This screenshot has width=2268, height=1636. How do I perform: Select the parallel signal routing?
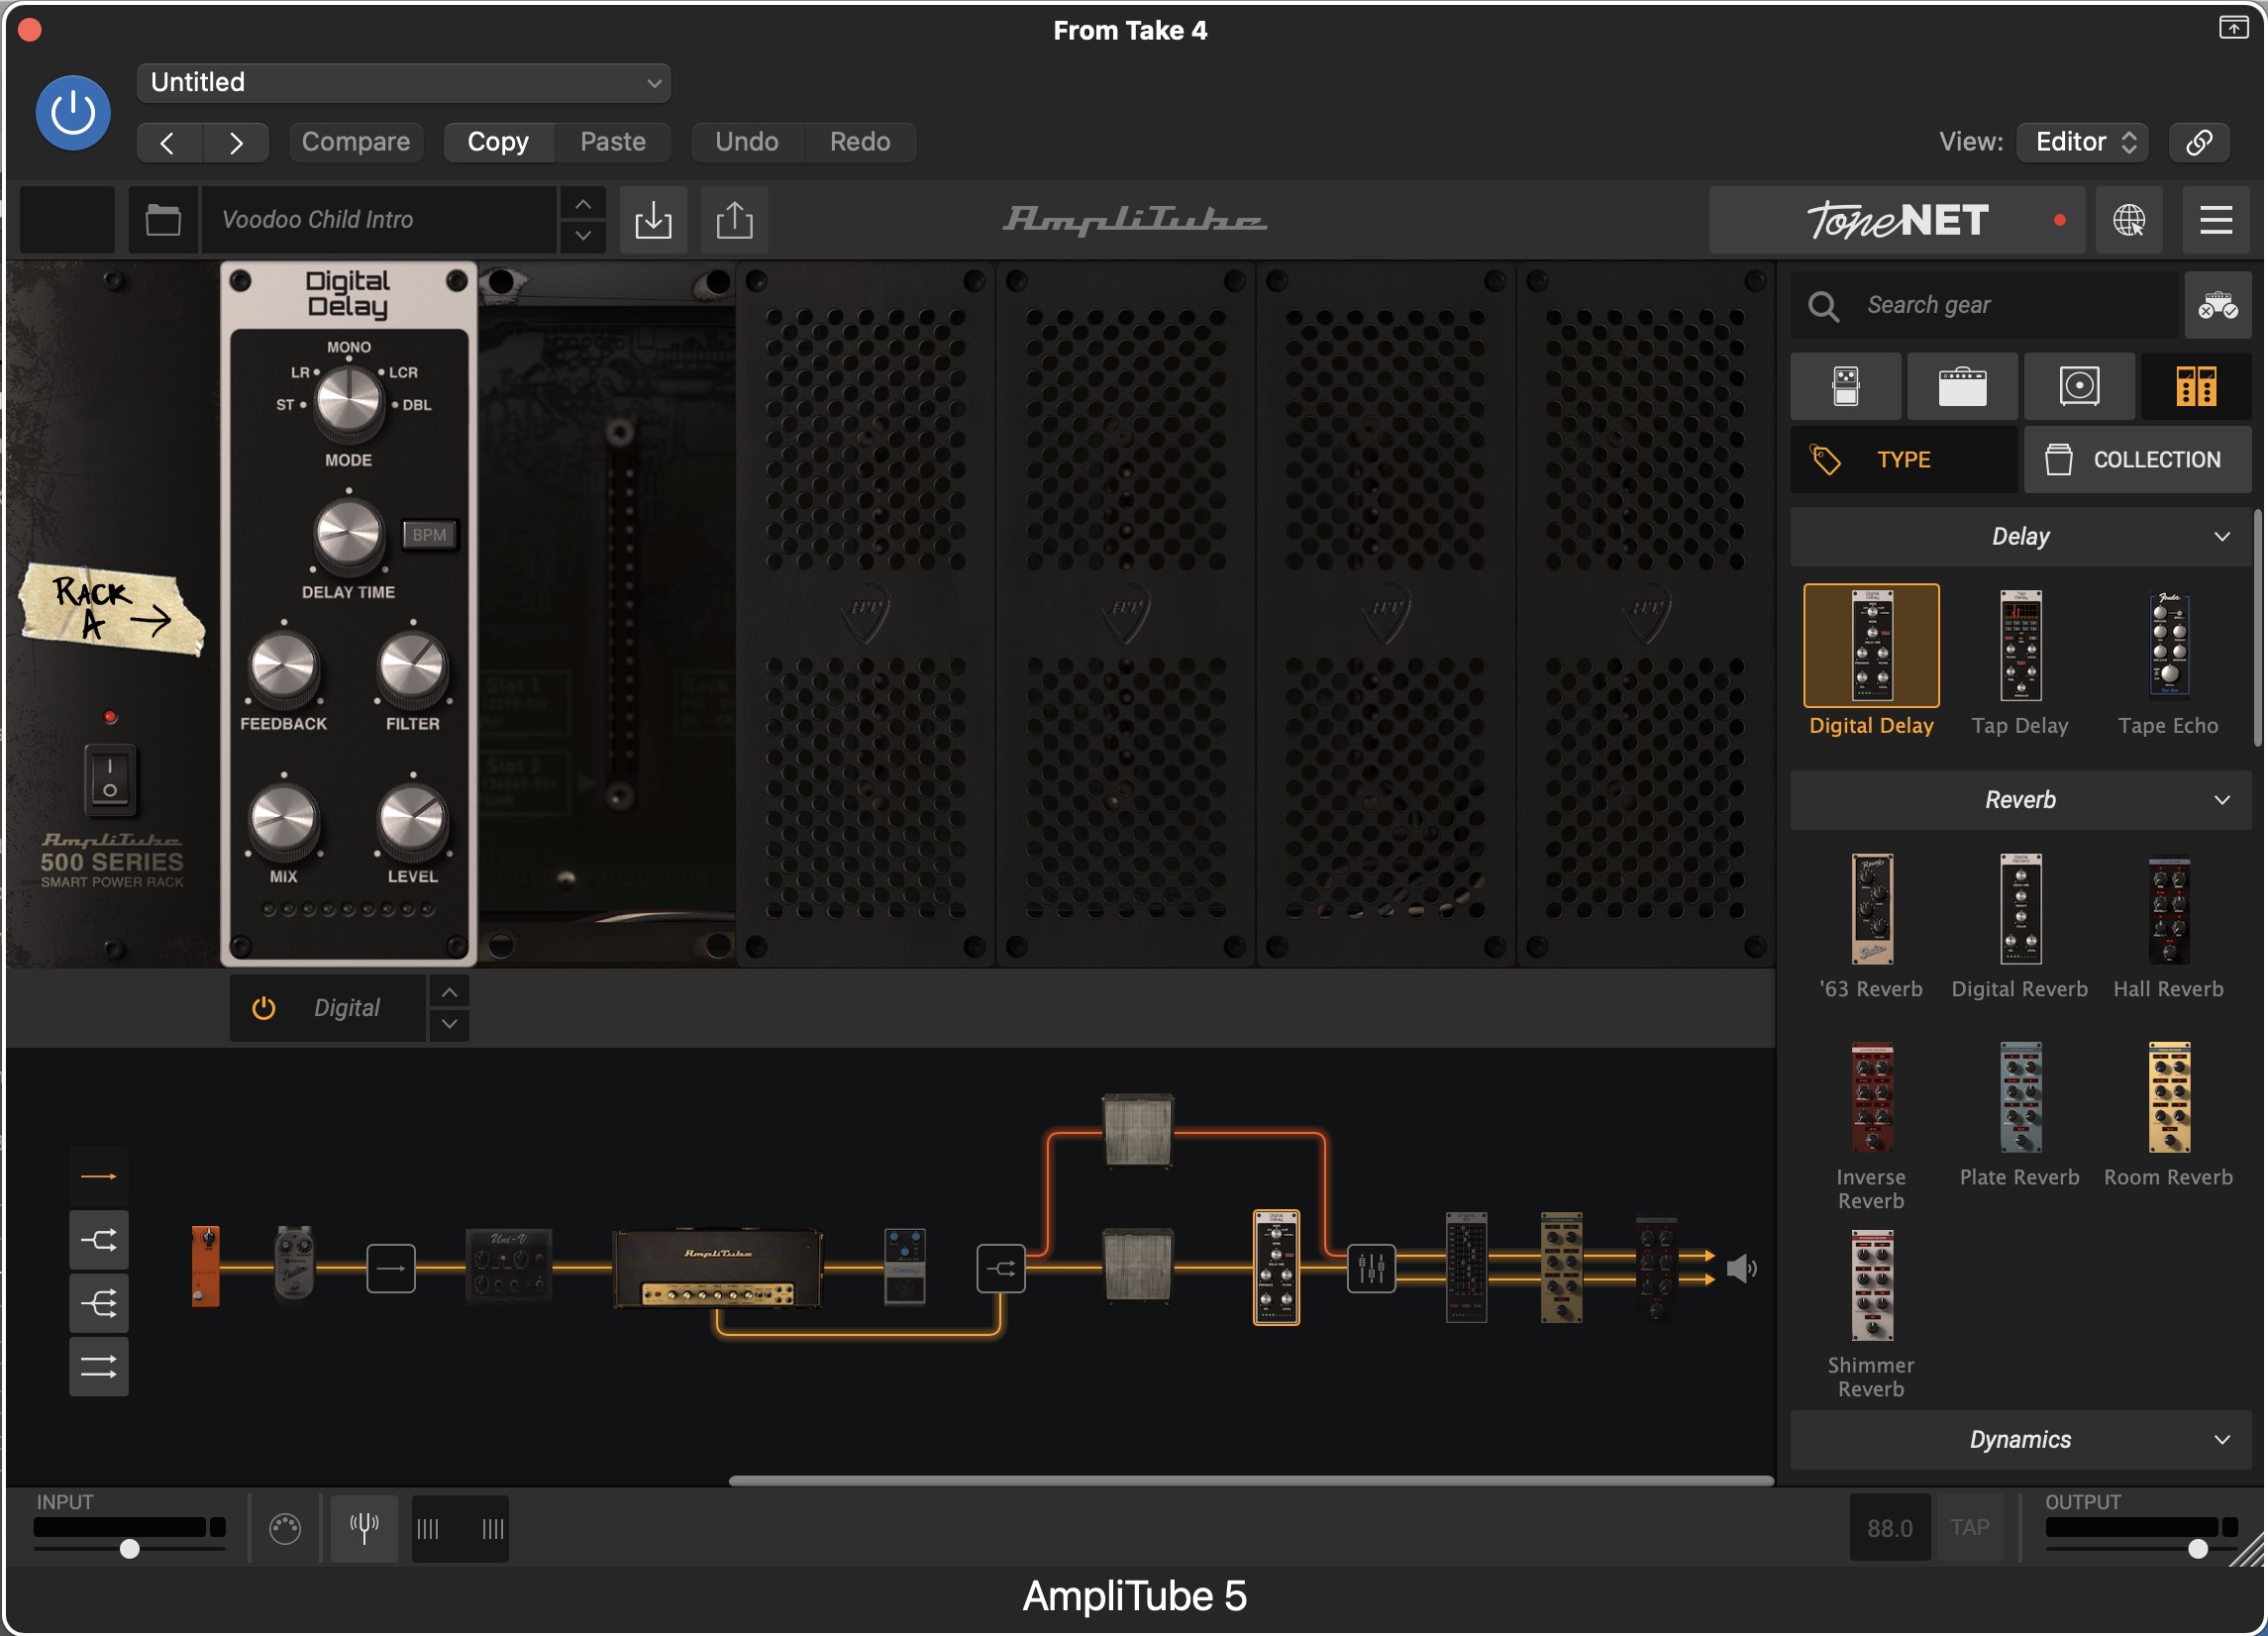[x=98, y=1367]
